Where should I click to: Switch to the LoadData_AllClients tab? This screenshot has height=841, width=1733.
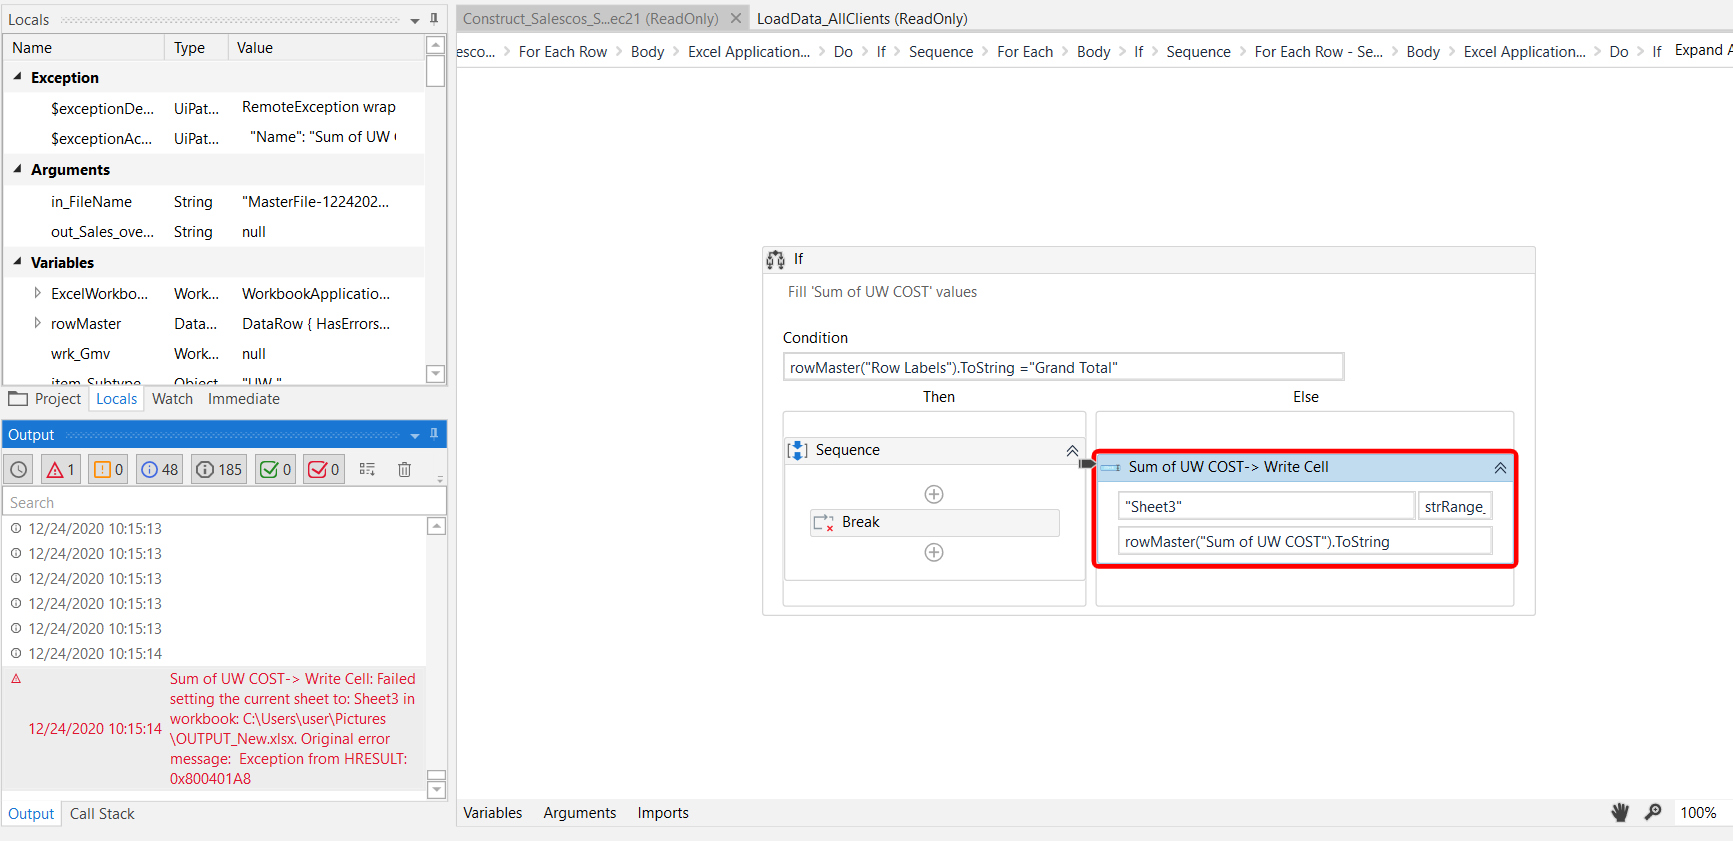(862, 18)
